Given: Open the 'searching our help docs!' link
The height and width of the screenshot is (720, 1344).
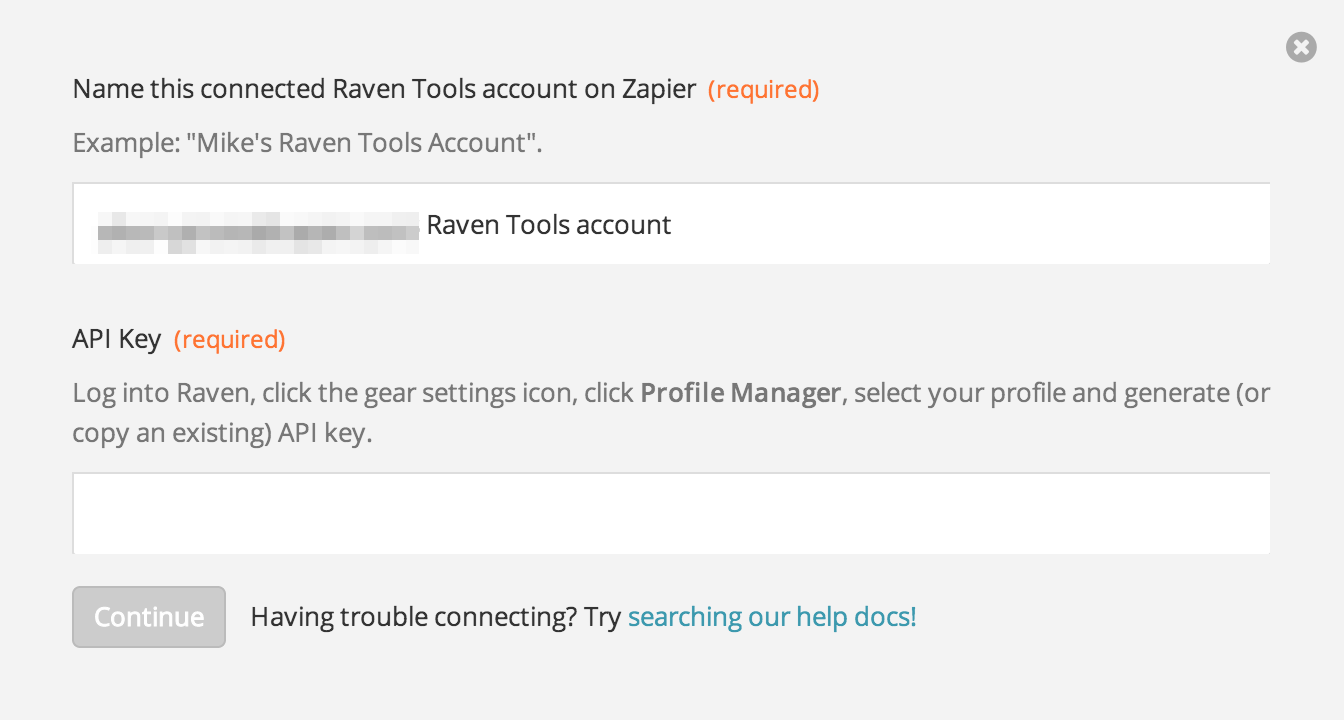Looking at the screenshot, I should (x=772, y=617).
